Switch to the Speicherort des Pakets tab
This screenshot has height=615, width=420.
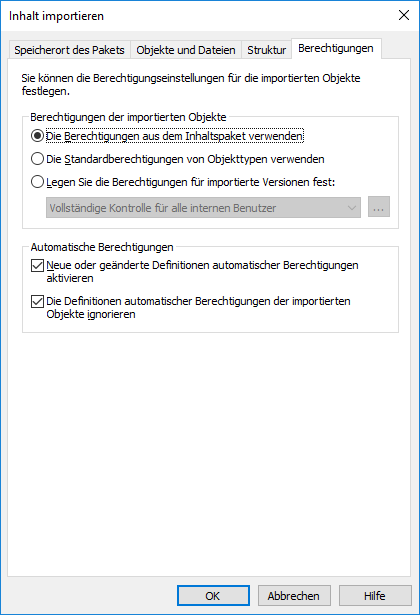tap(69, 50)
